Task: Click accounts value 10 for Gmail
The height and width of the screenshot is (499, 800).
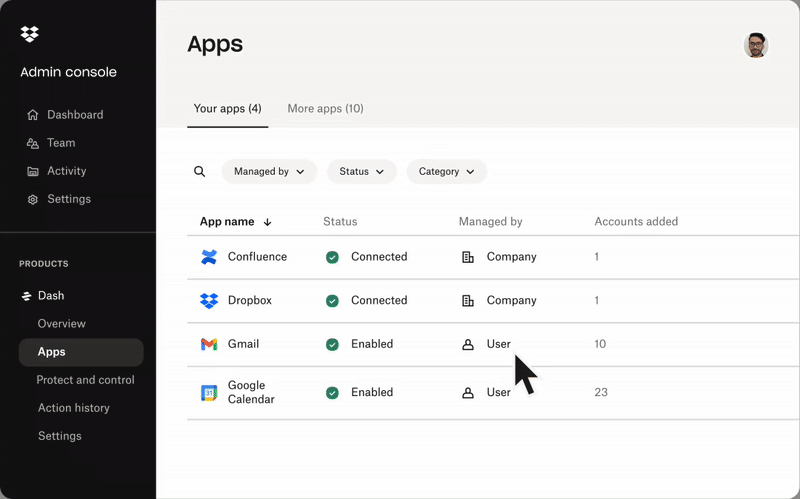Action: click(600, 344)
